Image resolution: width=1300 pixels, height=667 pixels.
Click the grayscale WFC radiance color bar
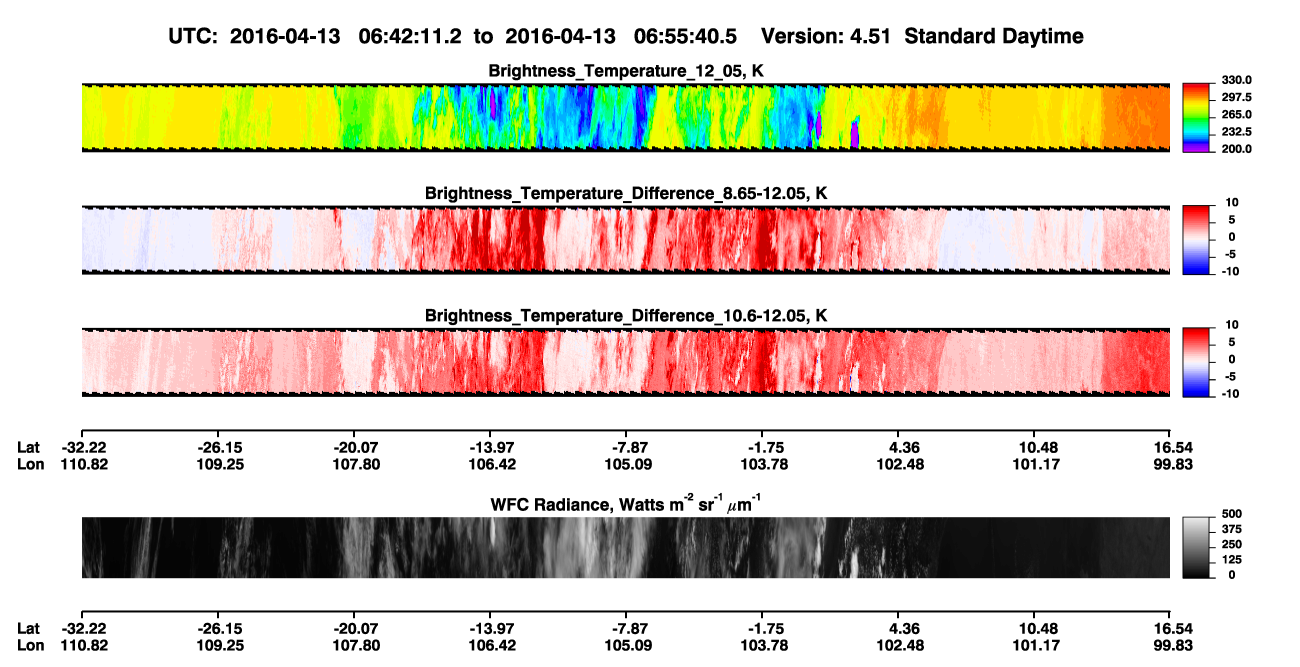click(x=1196, y=548)
